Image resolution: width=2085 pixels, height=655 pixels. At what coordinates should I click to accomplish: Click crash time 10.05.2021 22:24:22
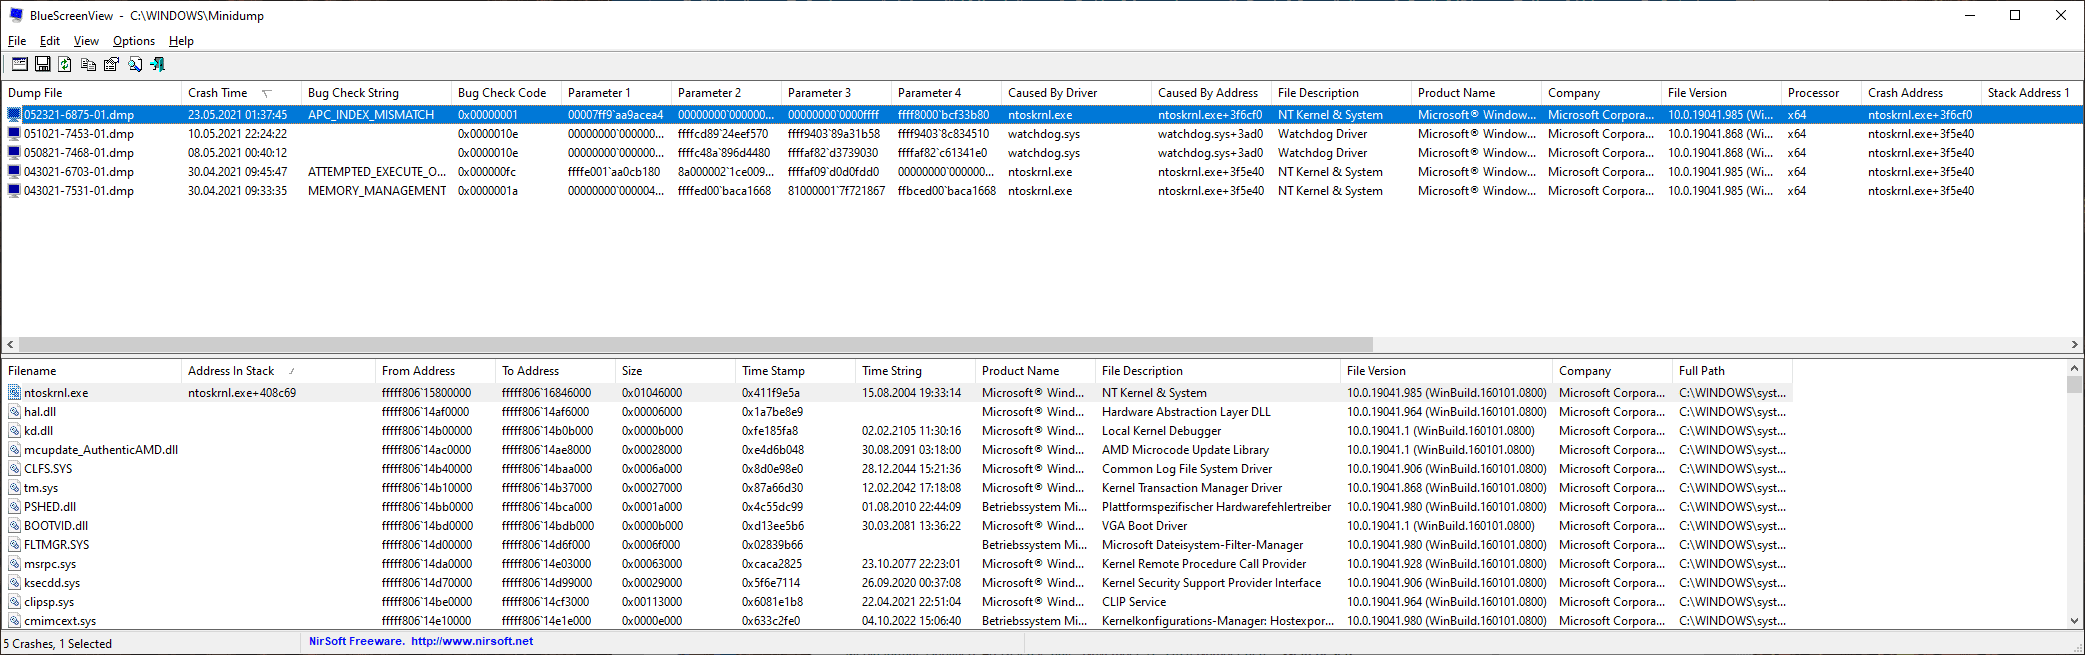tap(237, 134)
